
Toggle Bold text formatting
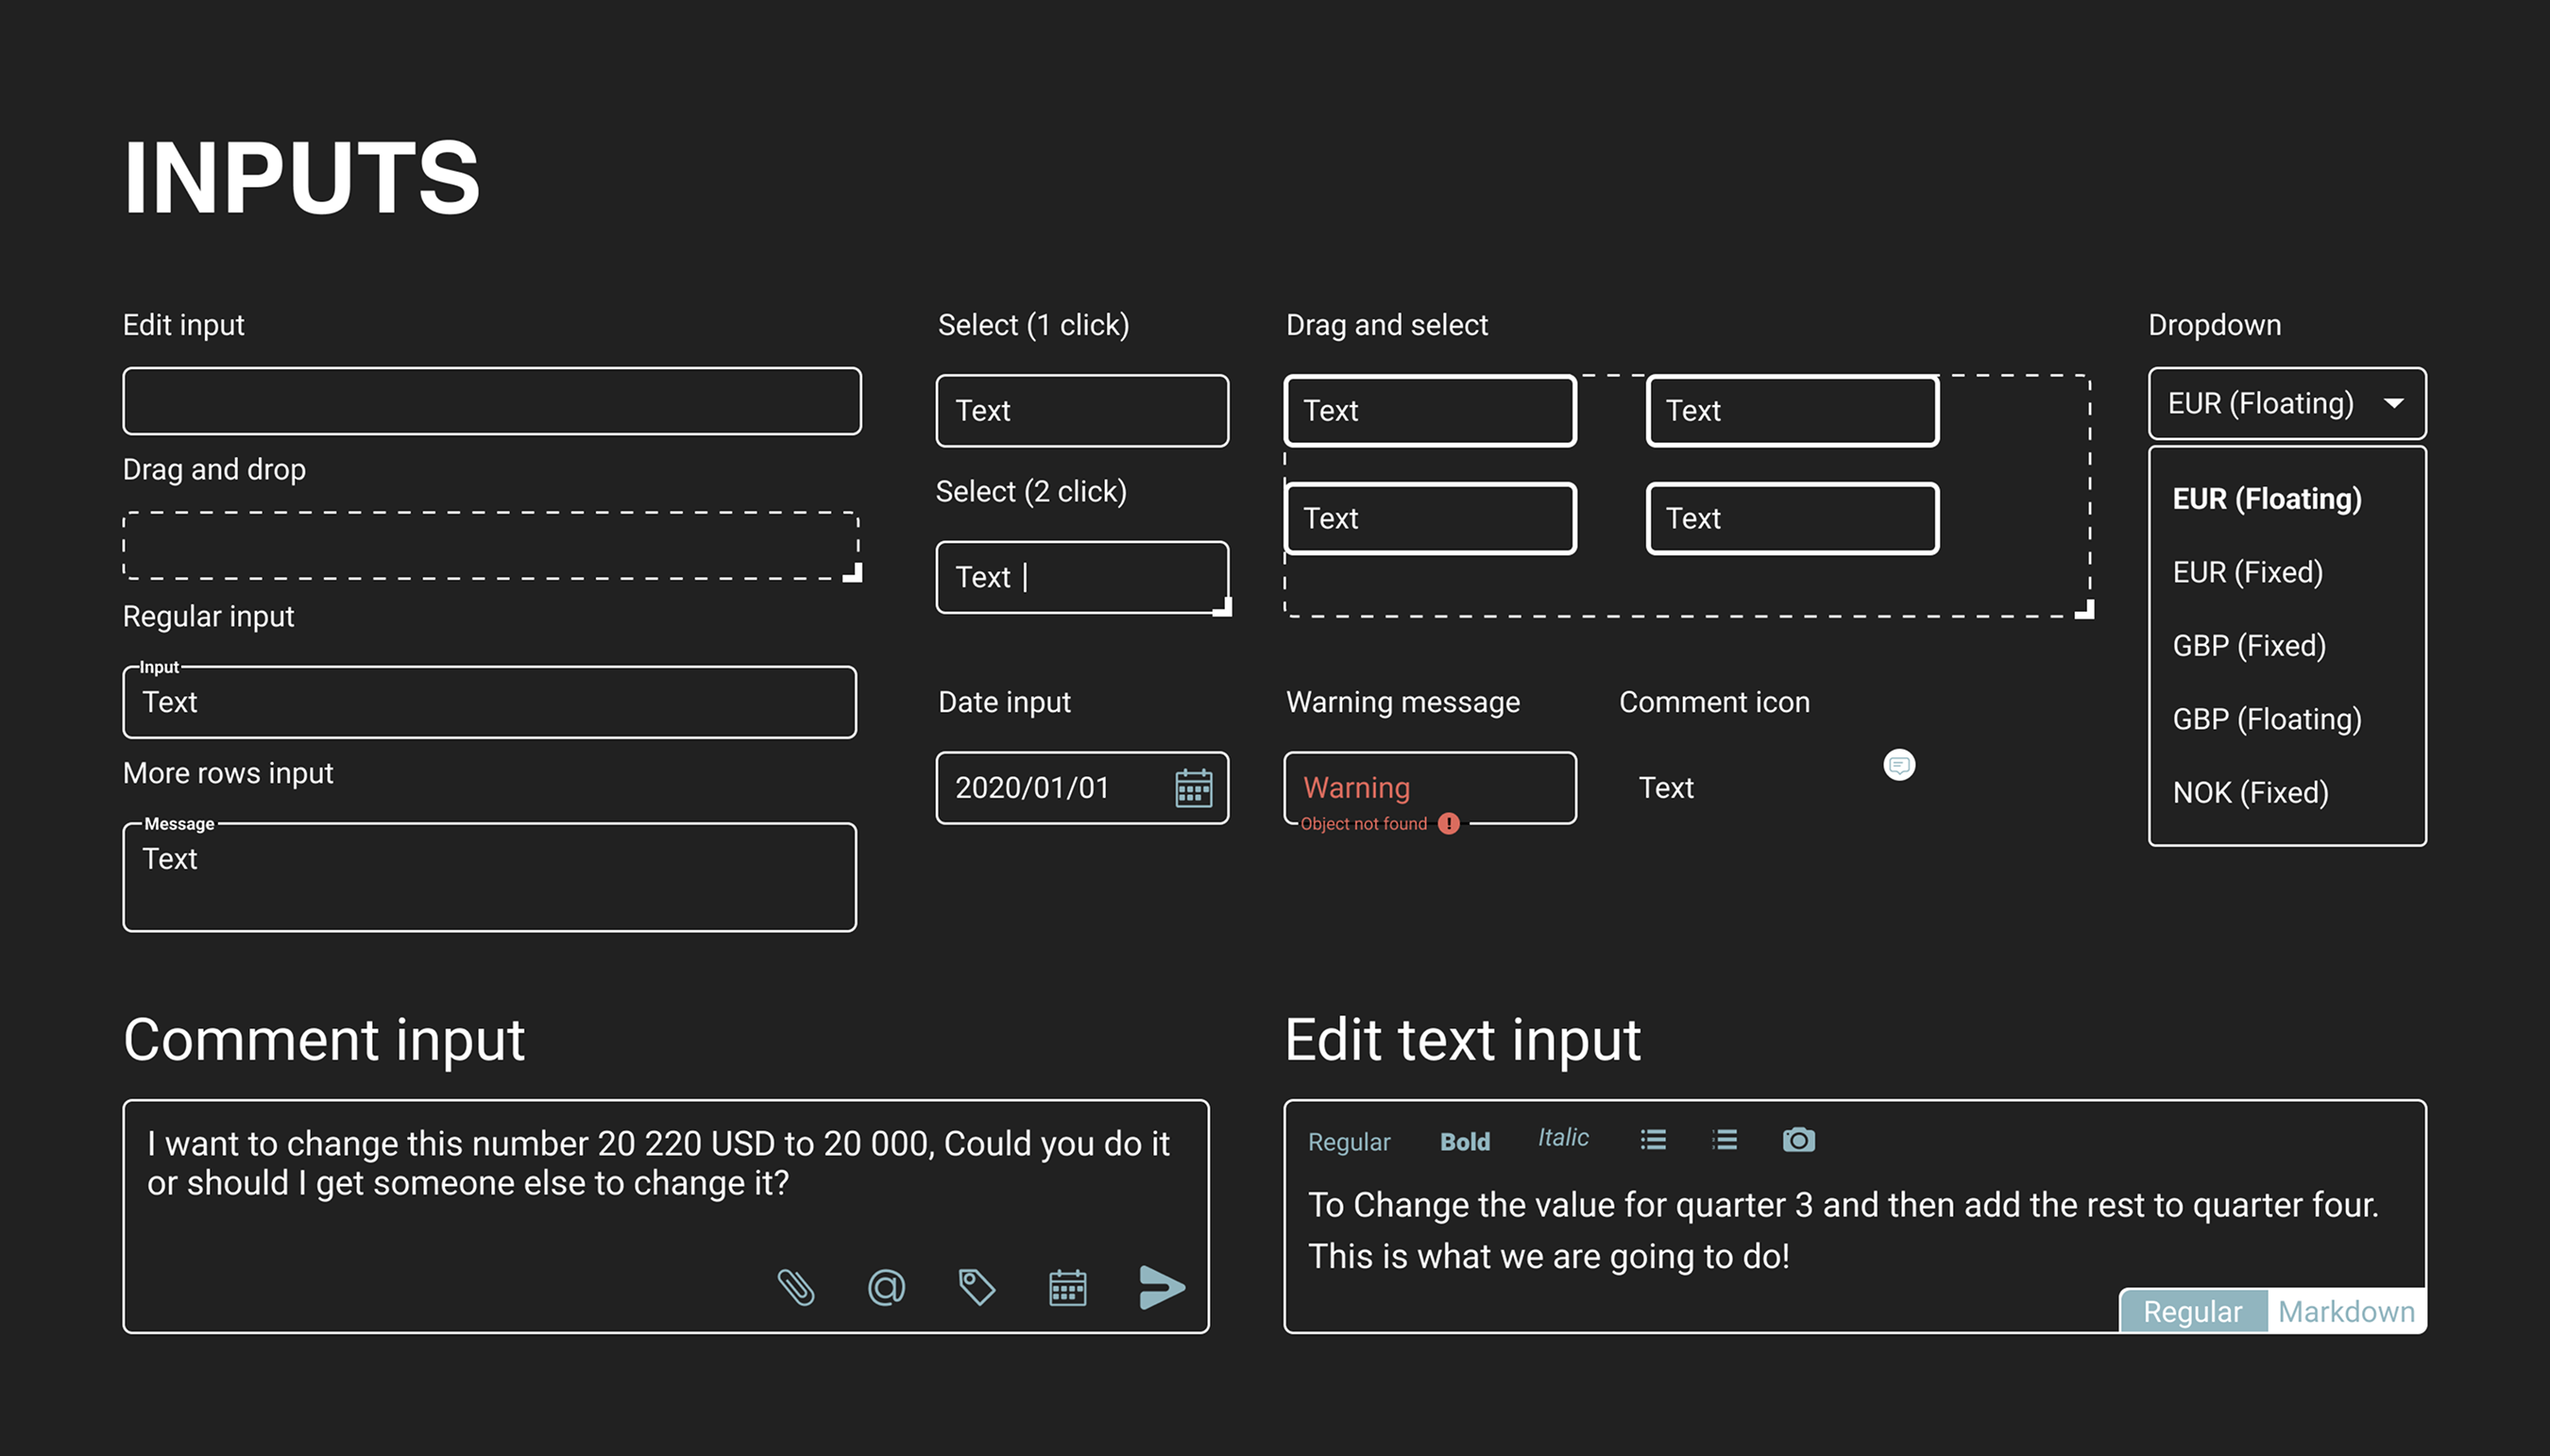(1464, 1141)
